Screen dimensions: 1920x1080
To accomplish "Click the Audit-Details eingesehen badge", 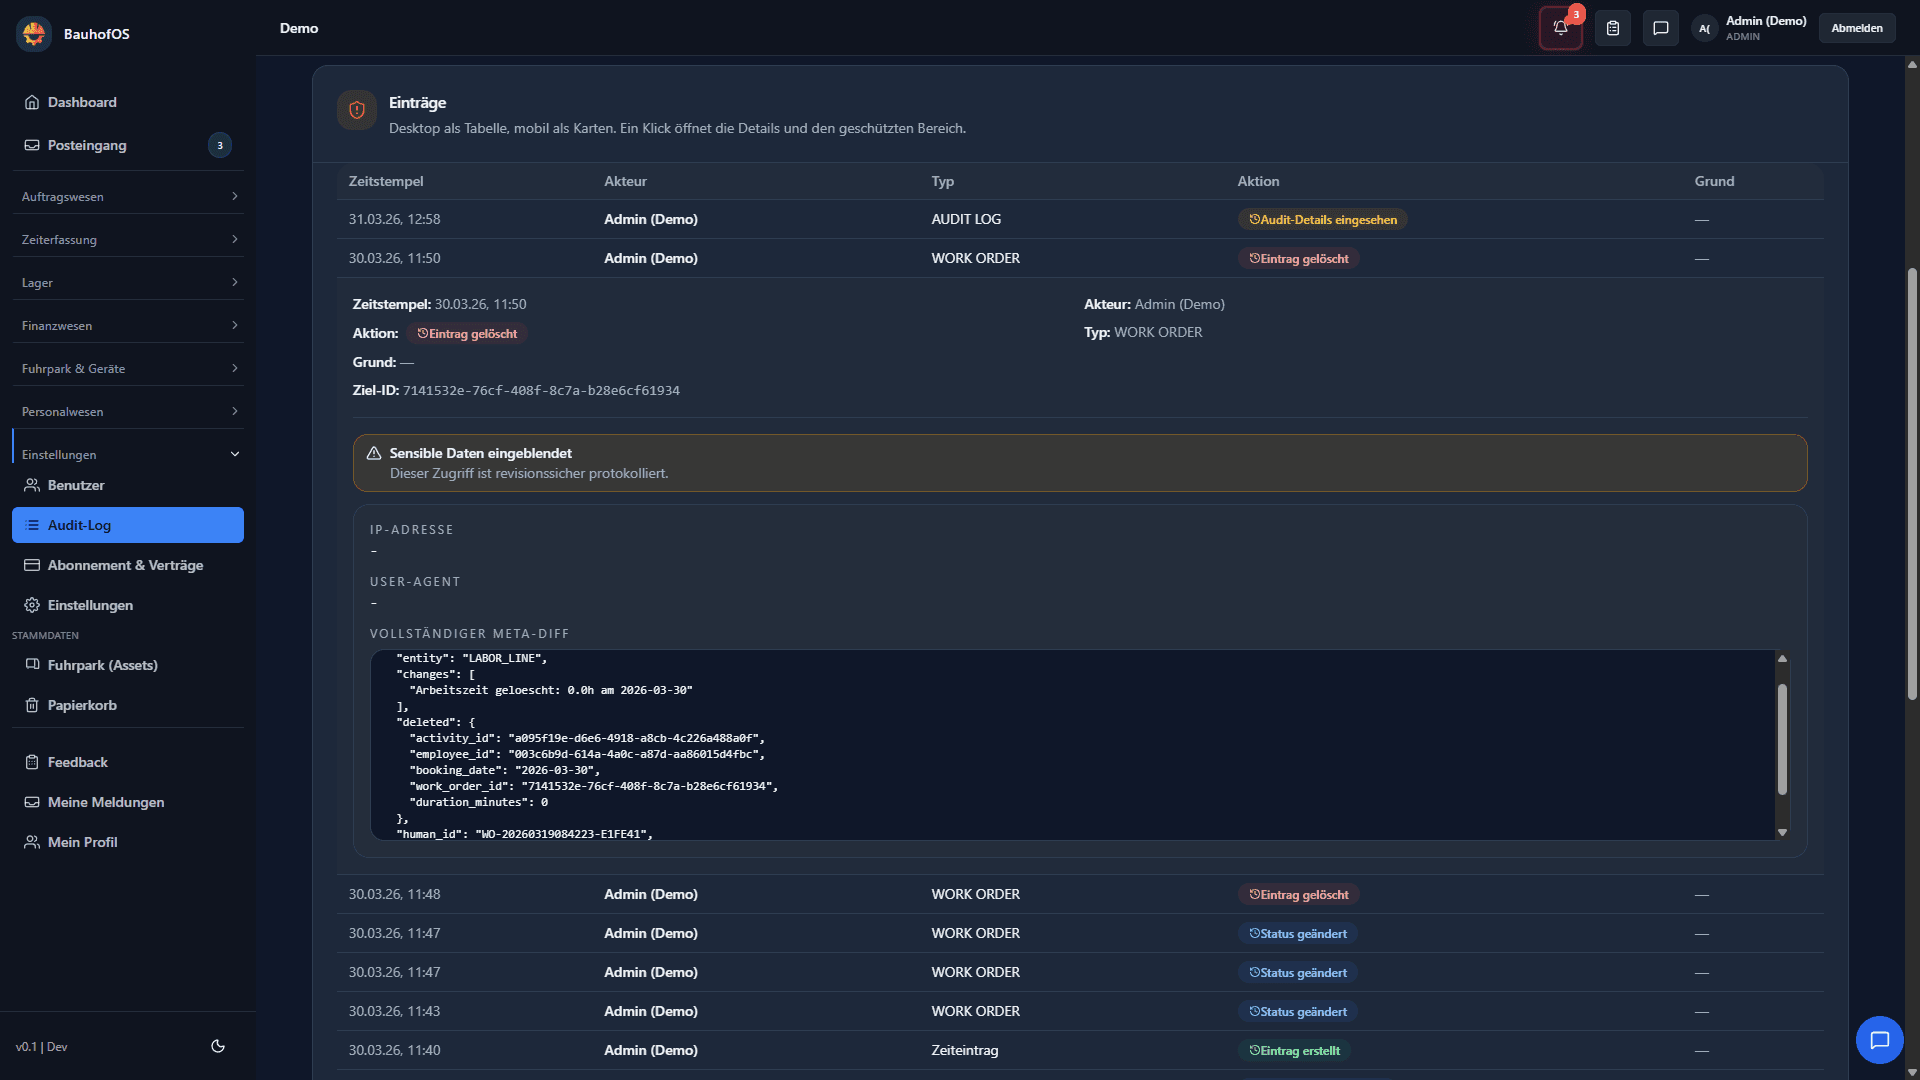I will [1322, 219].
